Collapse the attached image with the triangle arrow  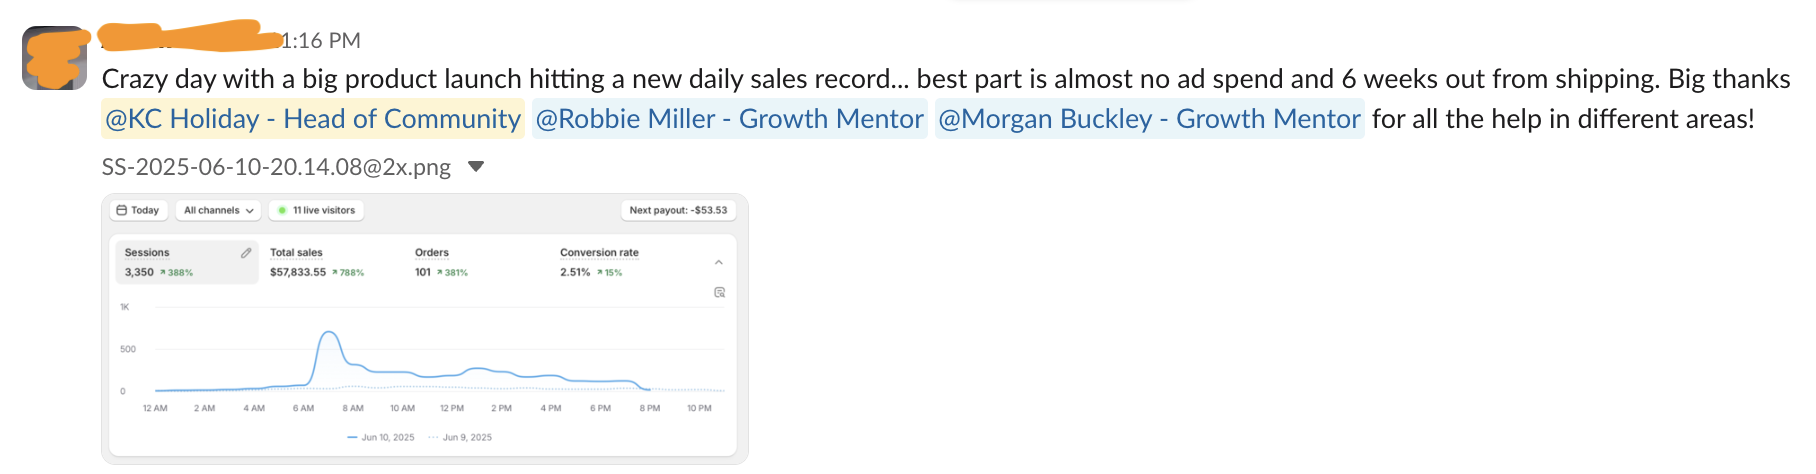(x=476, y=166)
